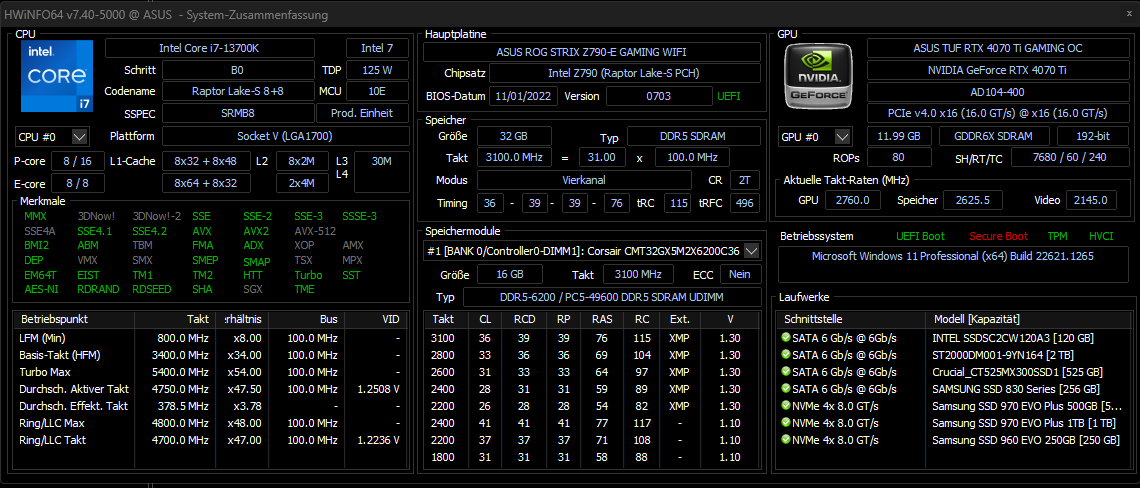This screenshot has width=1140, height=488.
Task: Select the 2800 MHz XMP timing row
Action: [x=592, y=354]
